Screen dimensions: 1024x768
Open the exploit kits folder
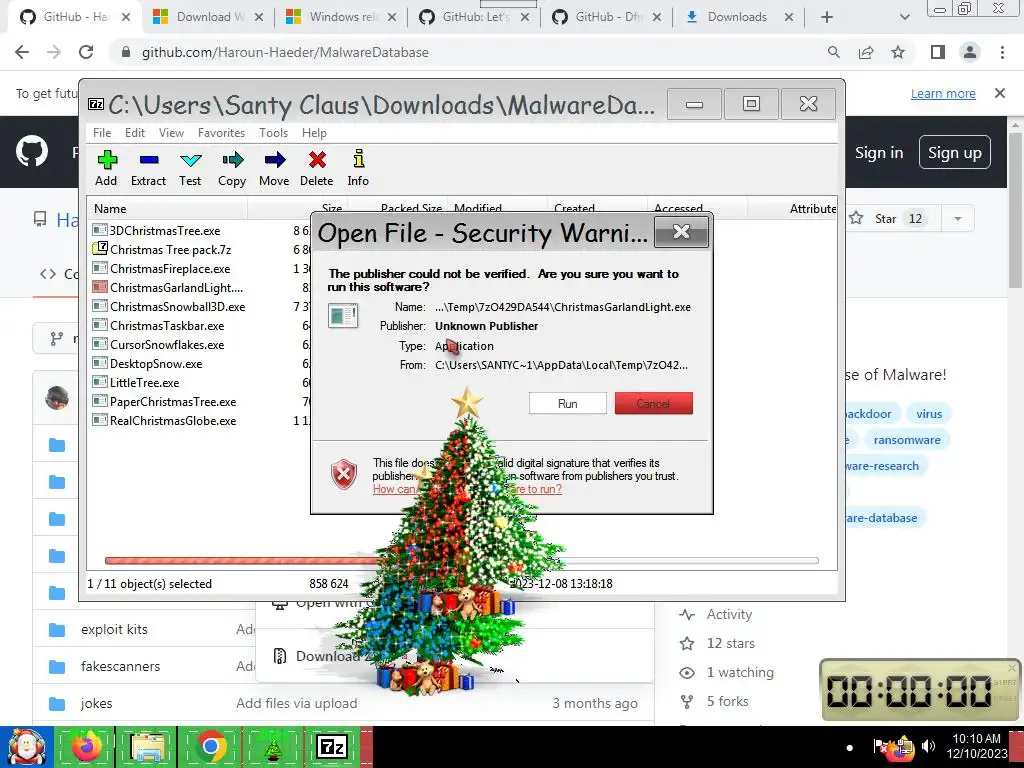coord(114,630)
